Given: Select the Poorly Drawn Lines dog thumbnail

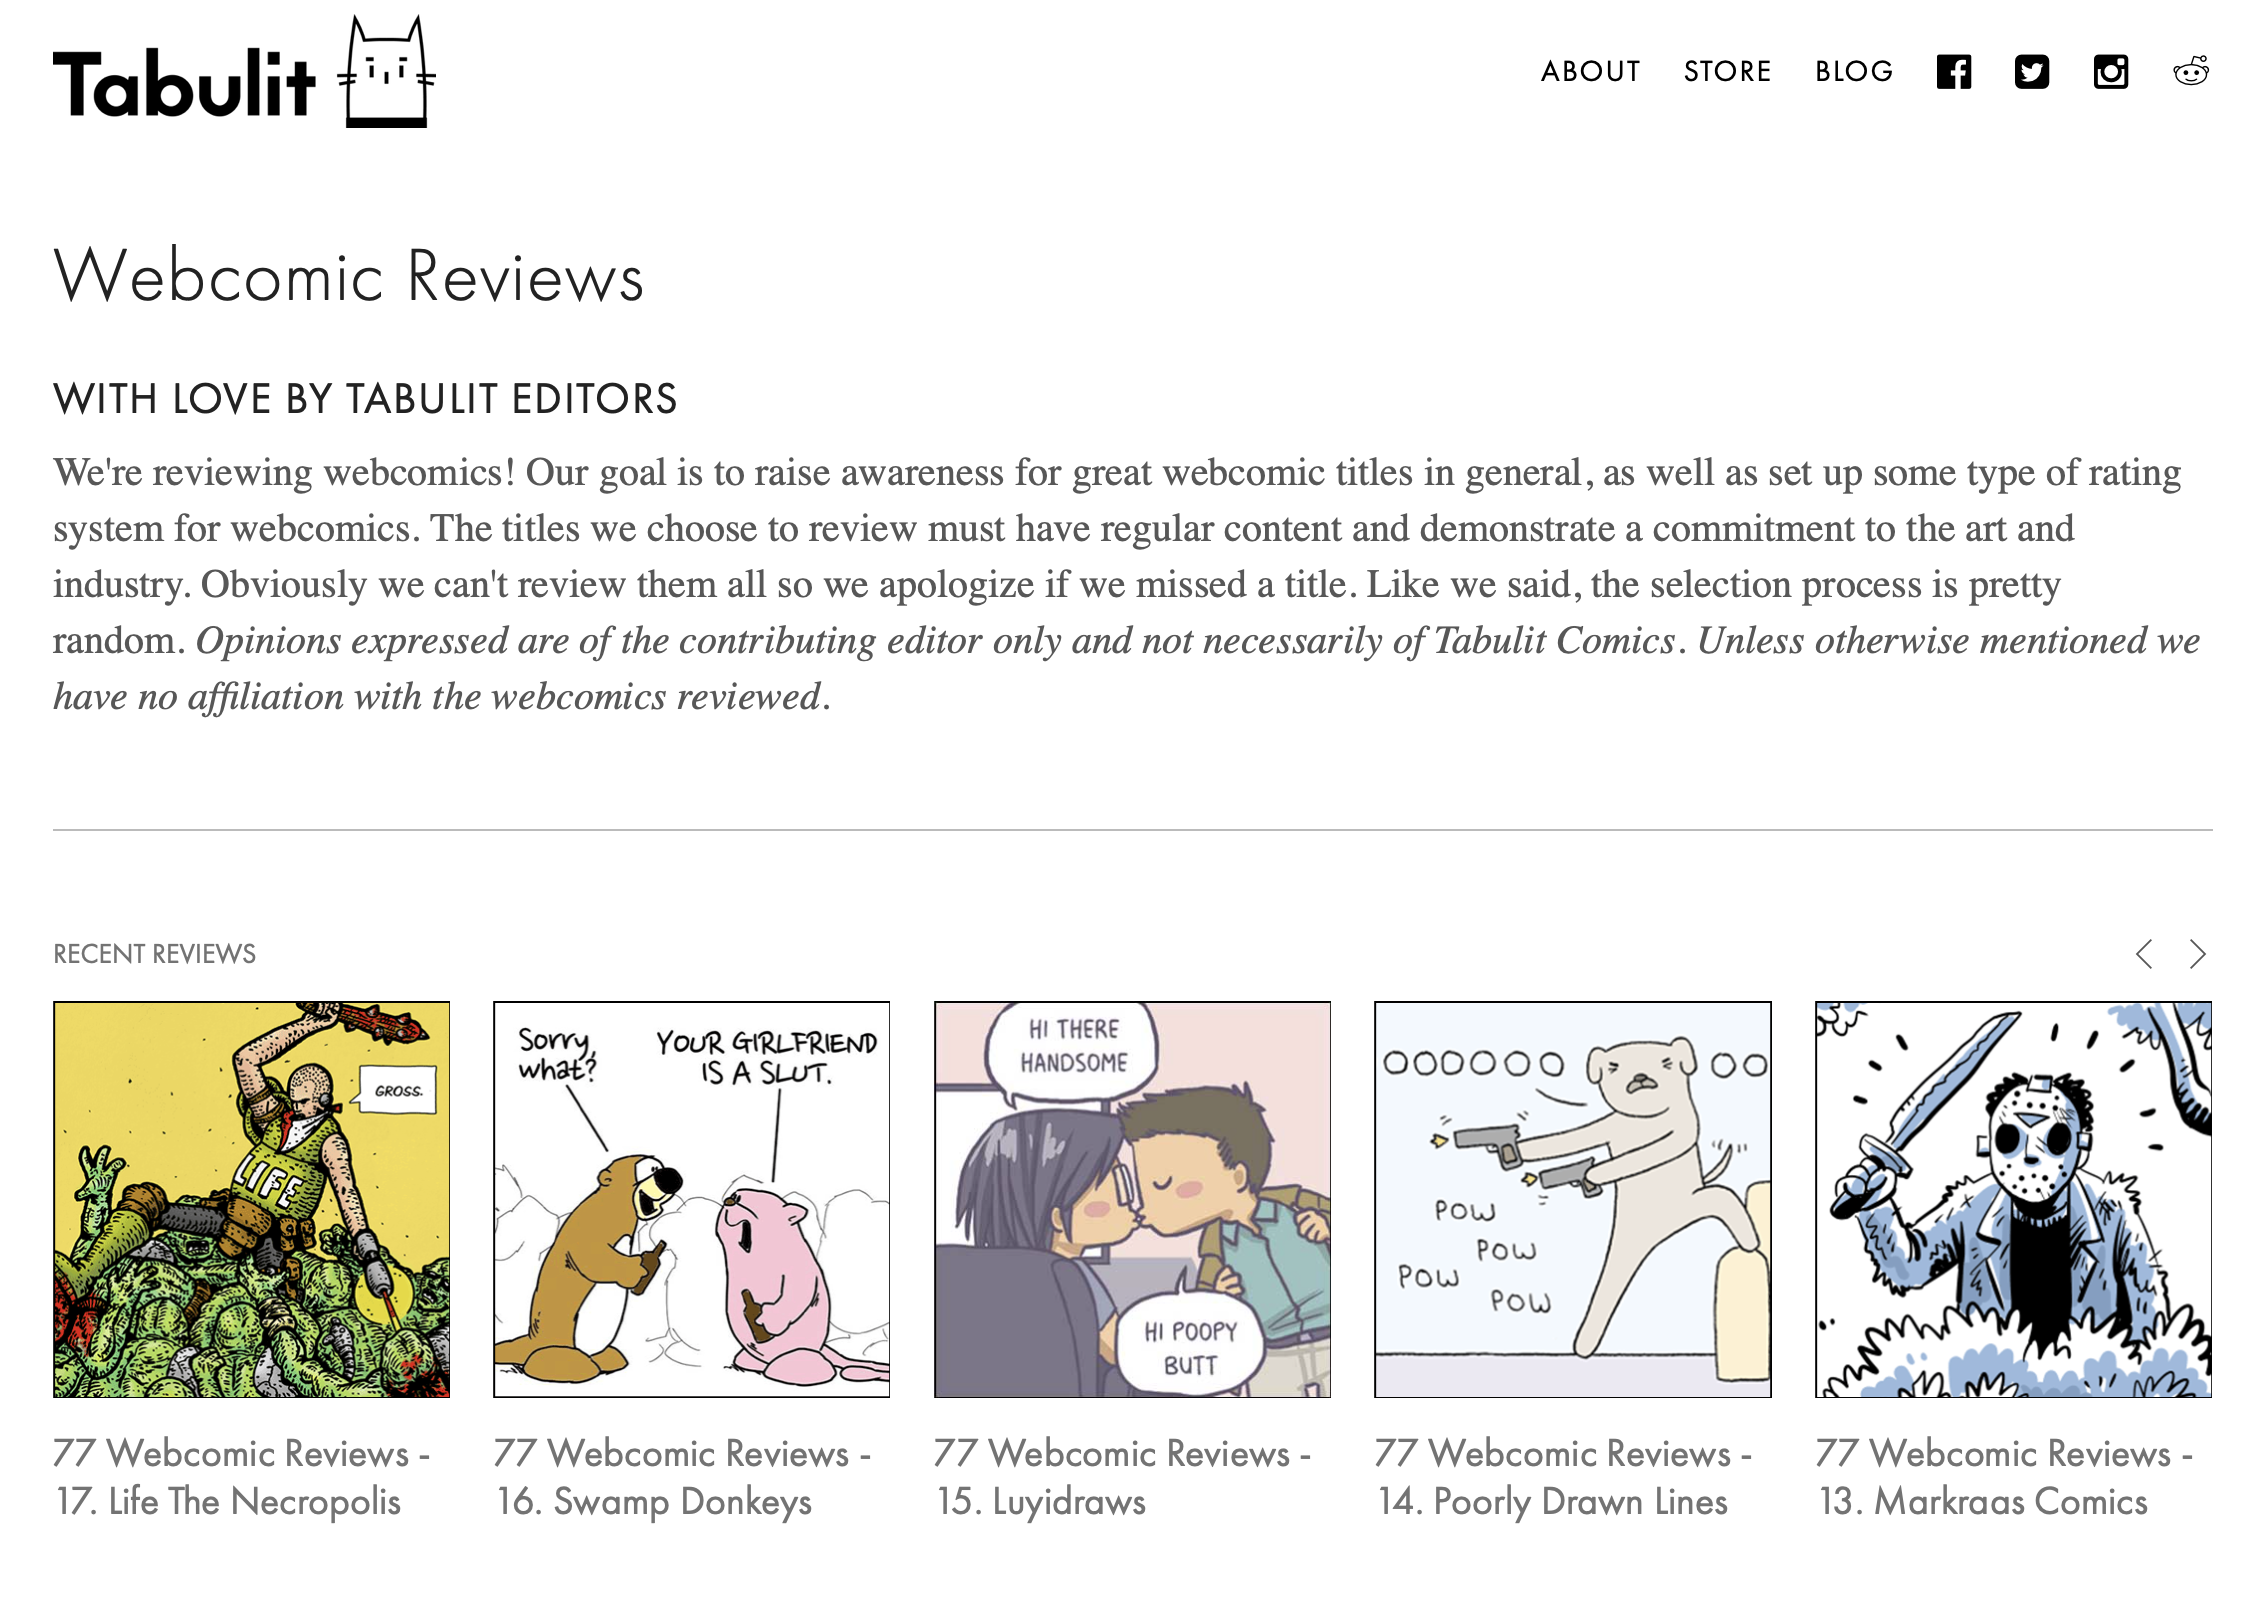Looking at the screenshot, I should tap(1572, 1199).
